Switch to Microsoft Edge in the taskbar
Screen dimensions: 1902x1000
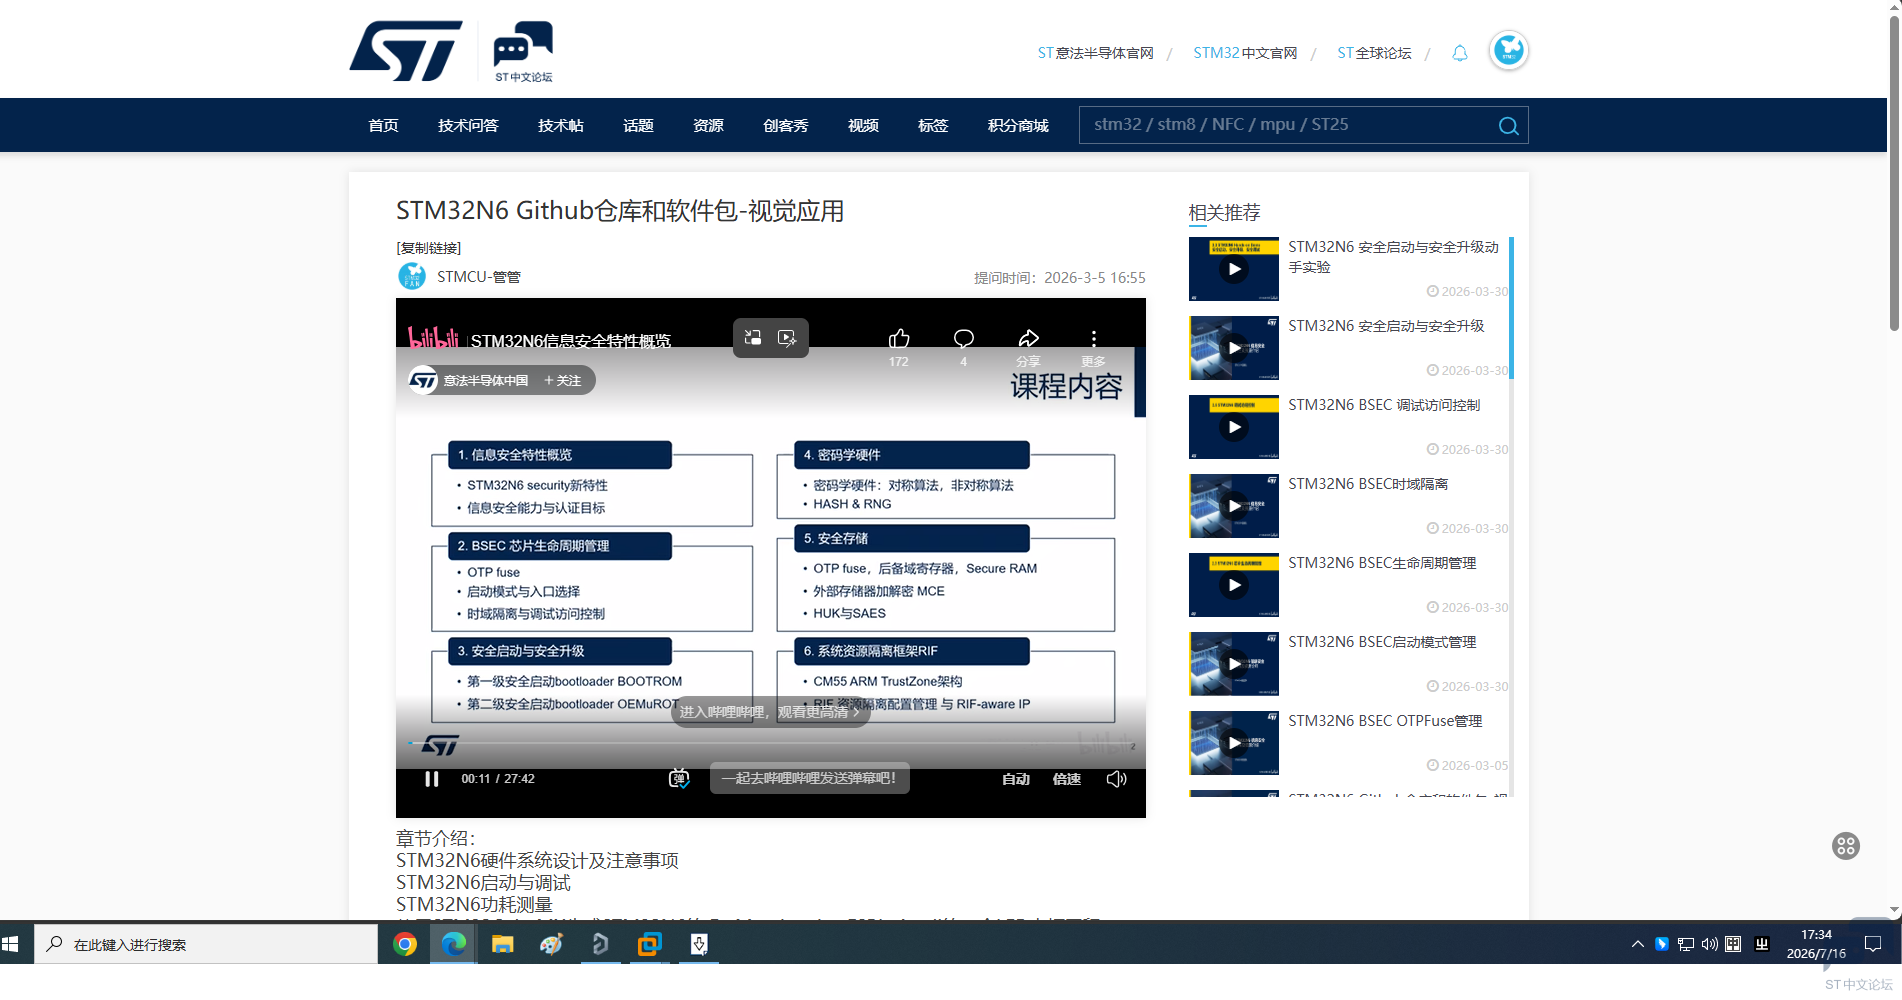[x=454, y=944]
